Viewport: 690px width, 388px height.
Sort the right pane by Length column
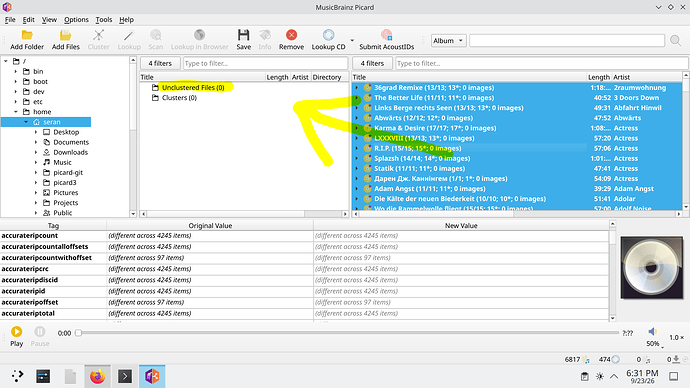(x=599, y=77)
